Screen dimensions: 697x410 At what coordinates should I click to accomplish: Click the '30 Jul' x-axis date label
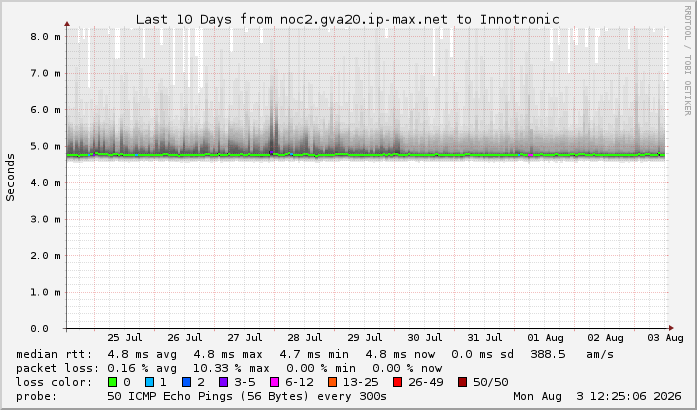point(425,338)
